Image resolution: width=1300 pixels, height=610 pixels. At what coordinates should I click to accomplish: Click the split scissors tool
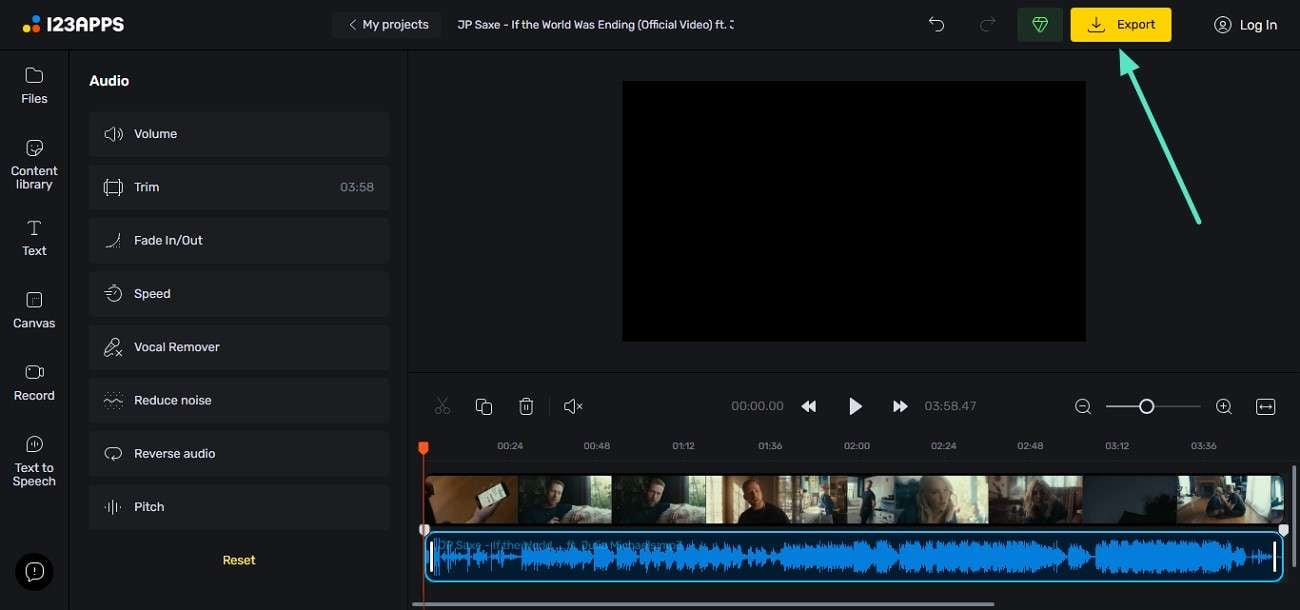[442, 406]
